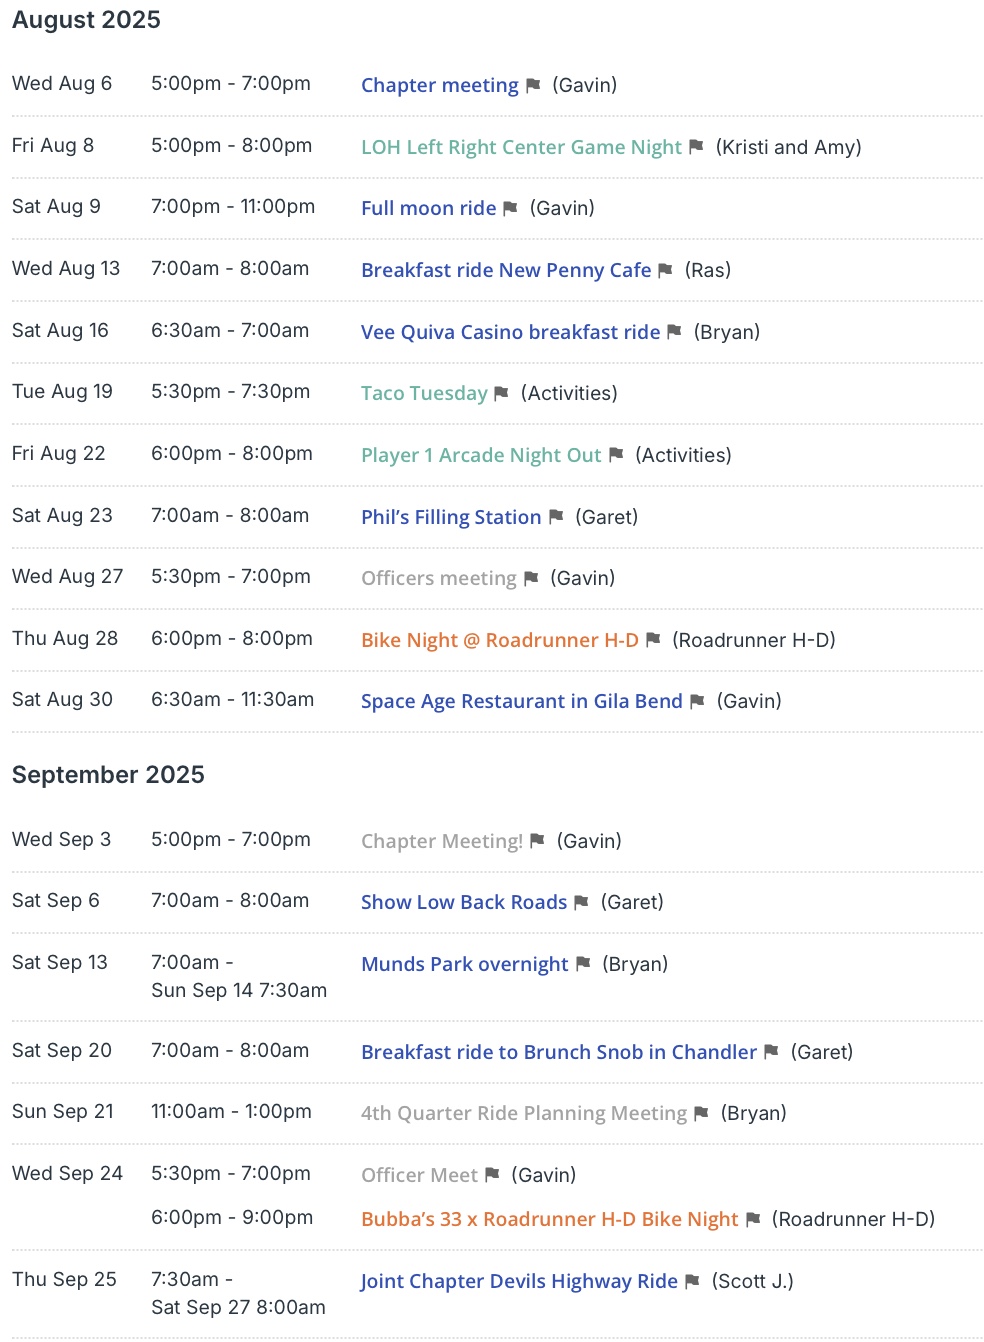Click flag icon after Bike Night @ Roadrunner H-D
Image resolution: width=984 pixels, height=1342 pixels.
pos(653,639)
